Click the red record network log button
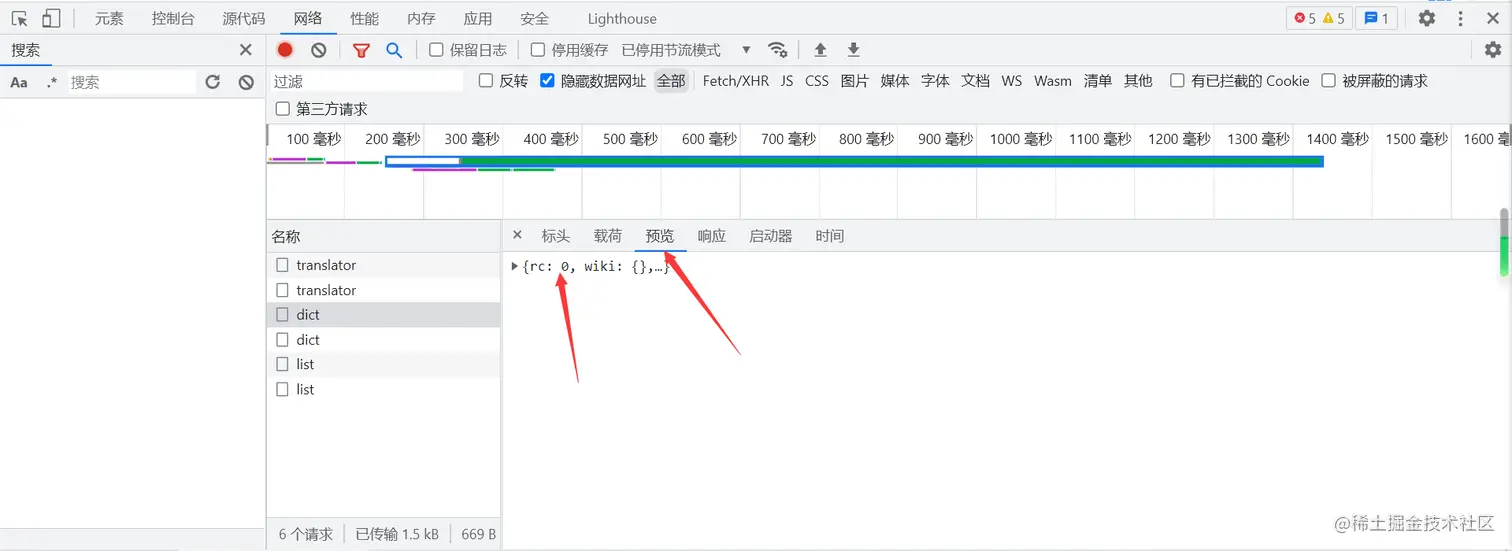The height and width of the screenshot is (551, 1512). coord(285,50)
